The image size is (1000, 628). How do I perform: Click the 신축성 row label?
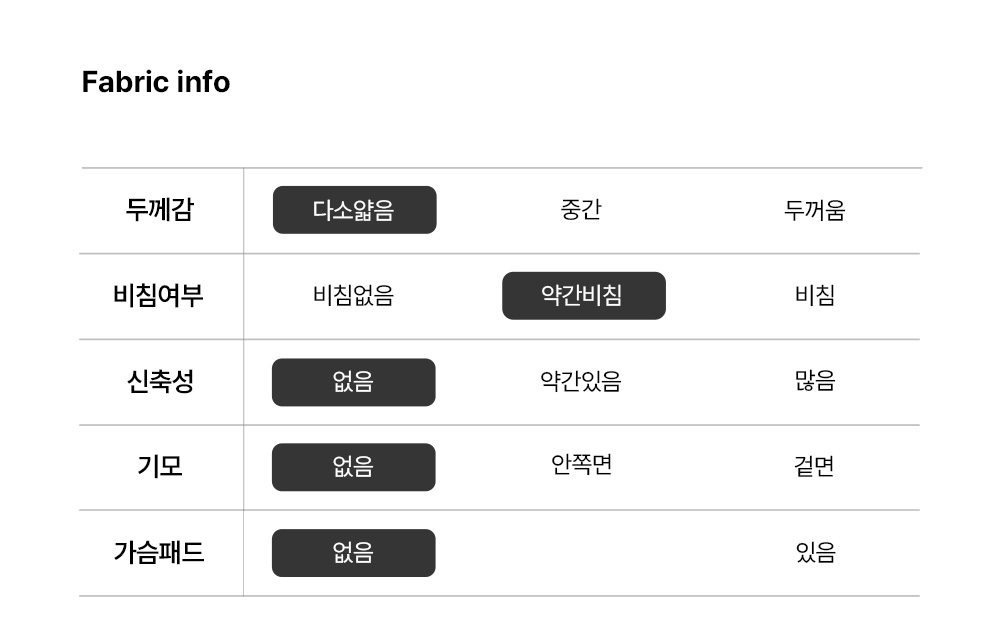(x=160, y=382)
